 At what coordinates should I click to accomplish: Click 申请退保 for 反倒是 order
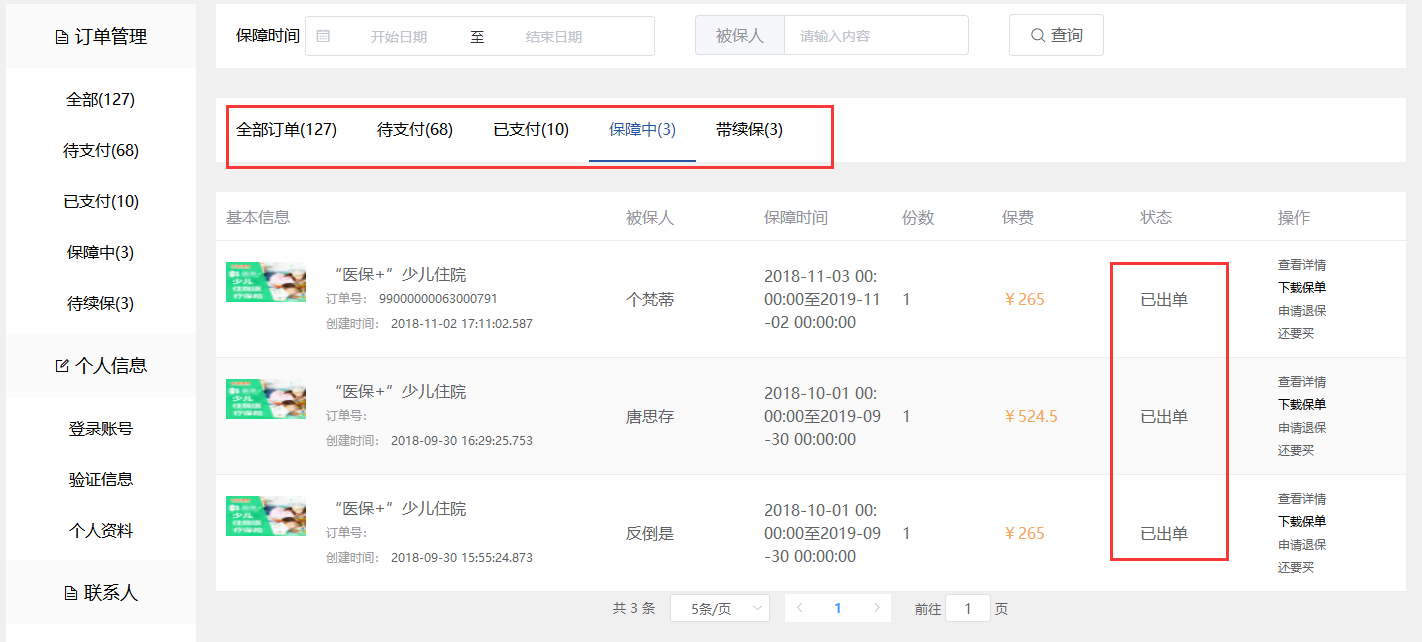[1302, 545]
